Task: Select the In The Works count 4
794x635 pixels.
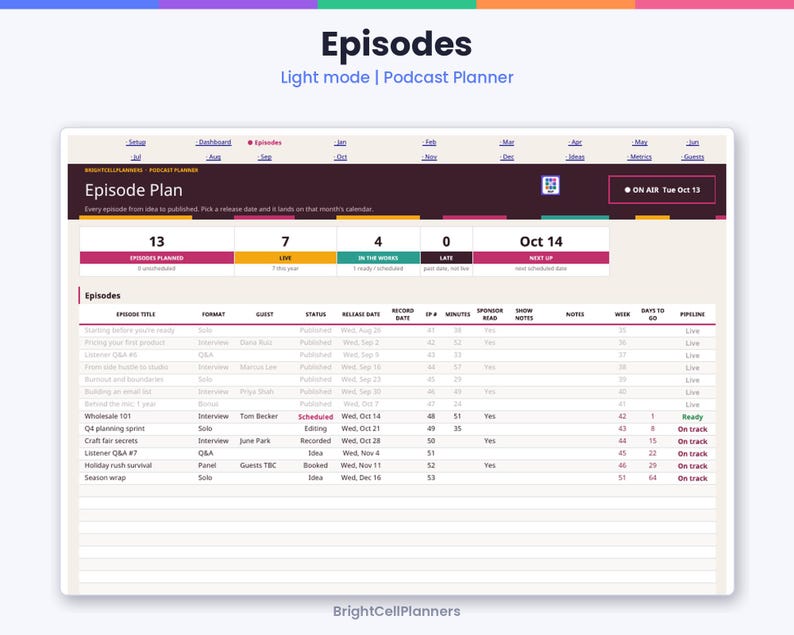Action: click(x=378, y=242)
